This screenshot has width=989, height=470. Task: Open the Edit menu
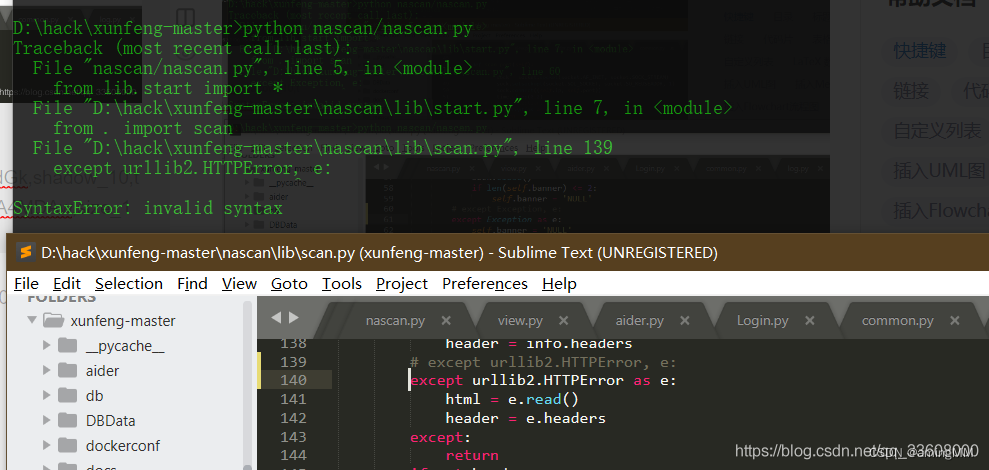66,284
